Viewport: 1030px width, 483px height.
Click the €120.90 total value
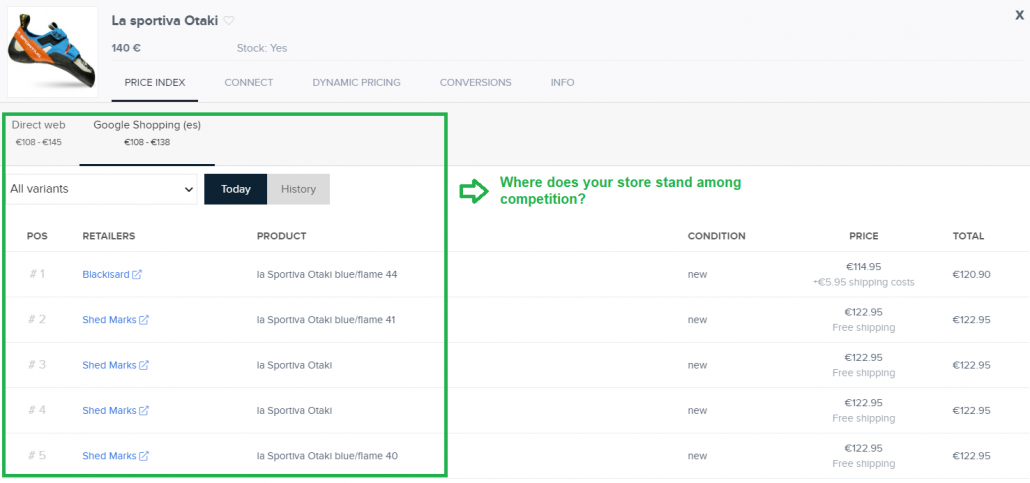coord(972,275)
